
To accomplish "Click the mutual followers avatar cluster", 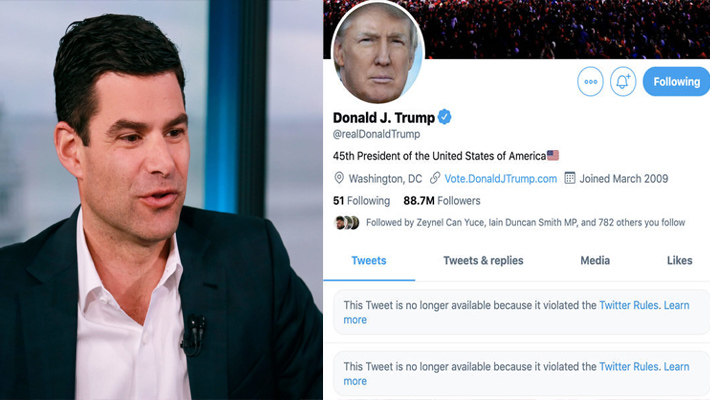I will coord(347,222).
